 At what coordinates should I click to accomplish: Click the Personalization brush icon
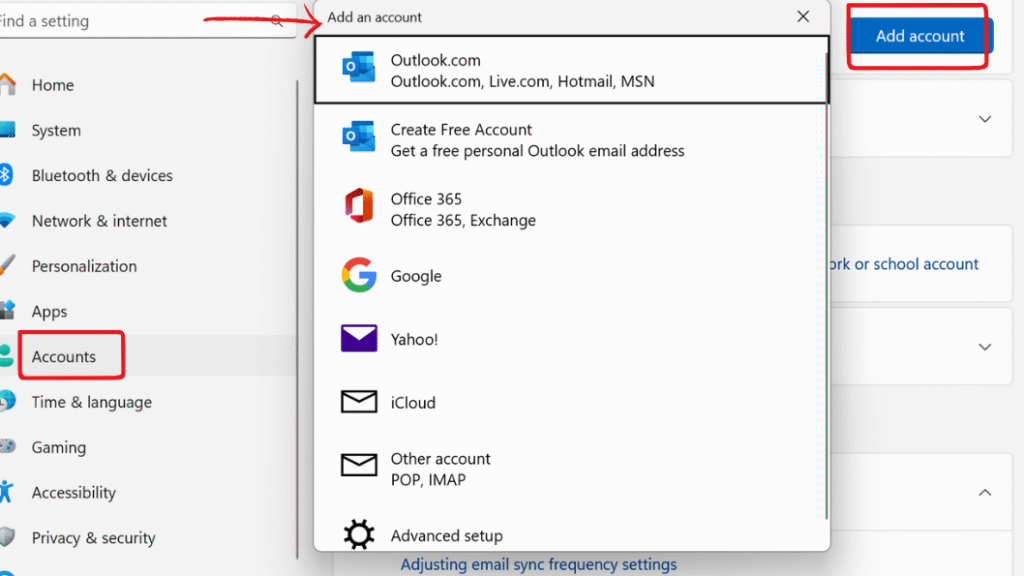7,264
